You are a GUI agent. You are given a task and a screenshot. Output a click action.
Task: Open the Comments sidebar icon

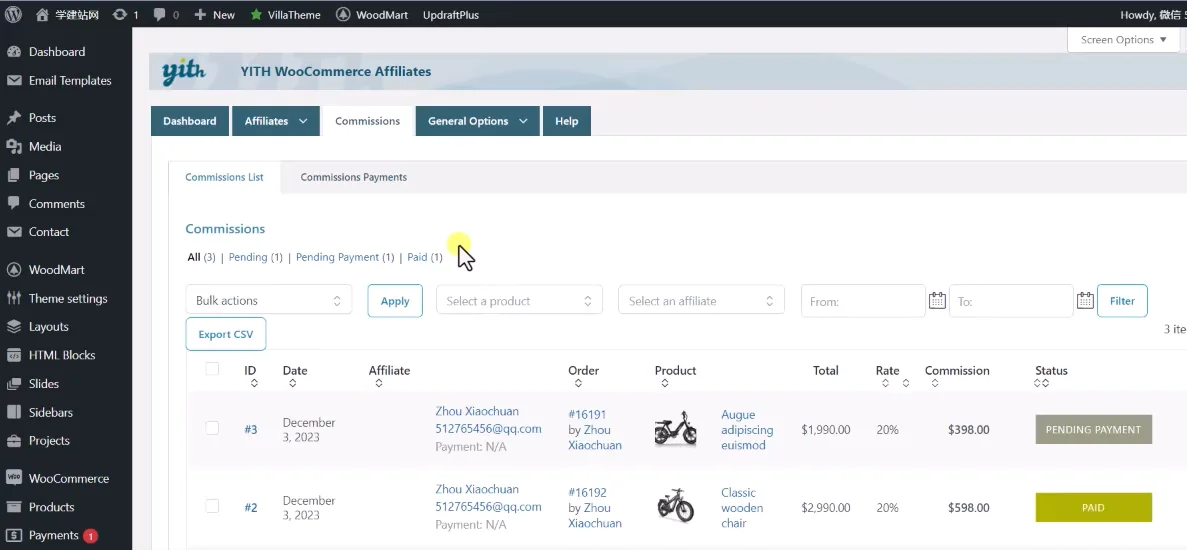pyautogui.click(x=14, y=204)
